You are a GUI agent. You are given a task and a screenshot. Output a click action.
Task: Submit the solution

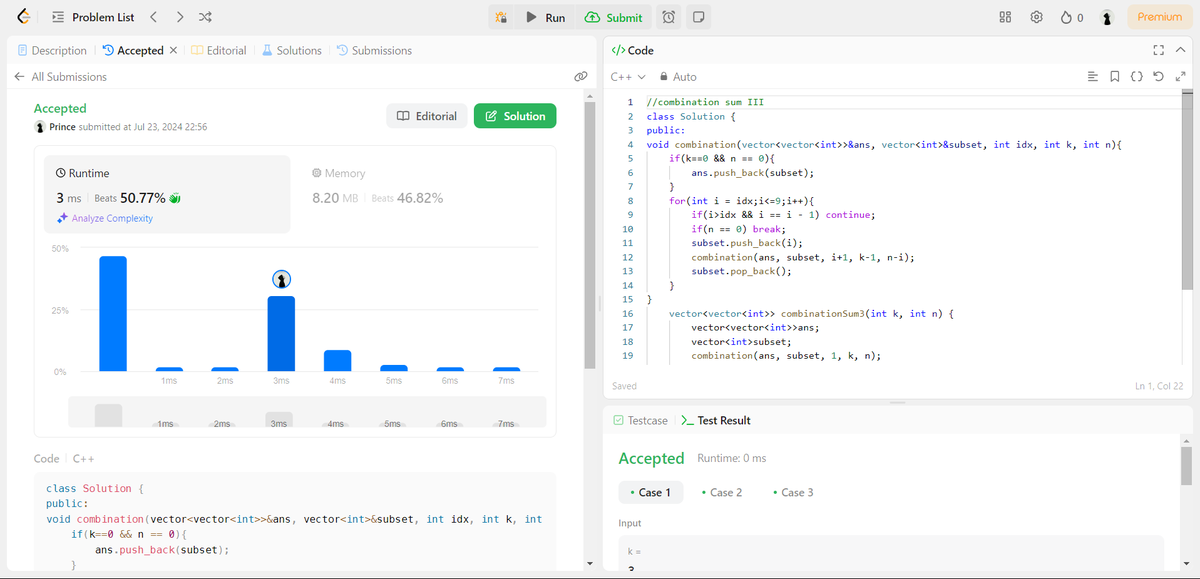(613, 17)
